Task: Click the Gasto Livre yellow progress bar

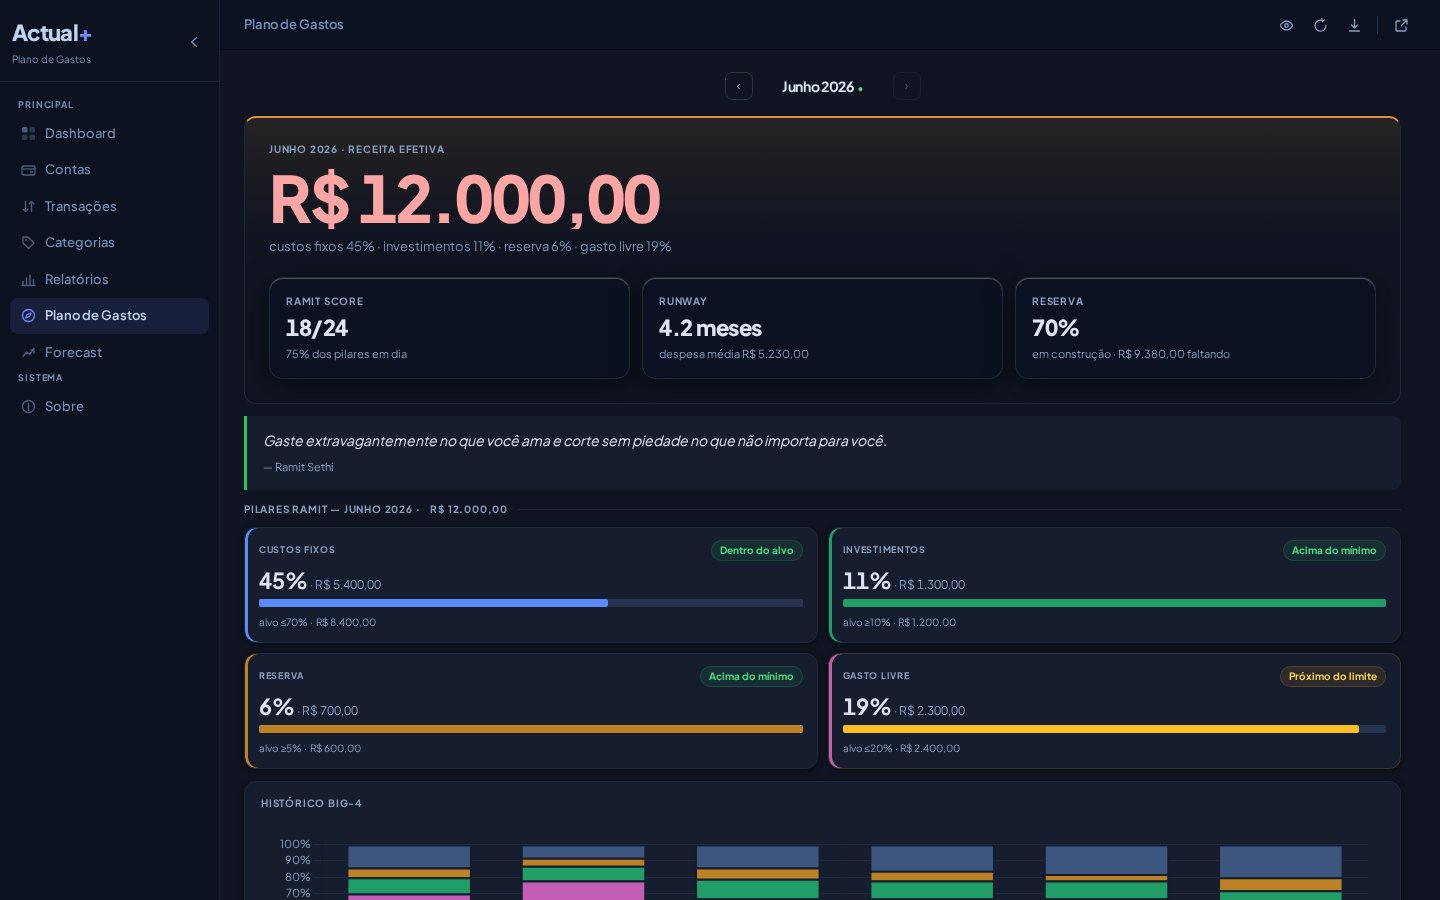Action: point(1114,729)
